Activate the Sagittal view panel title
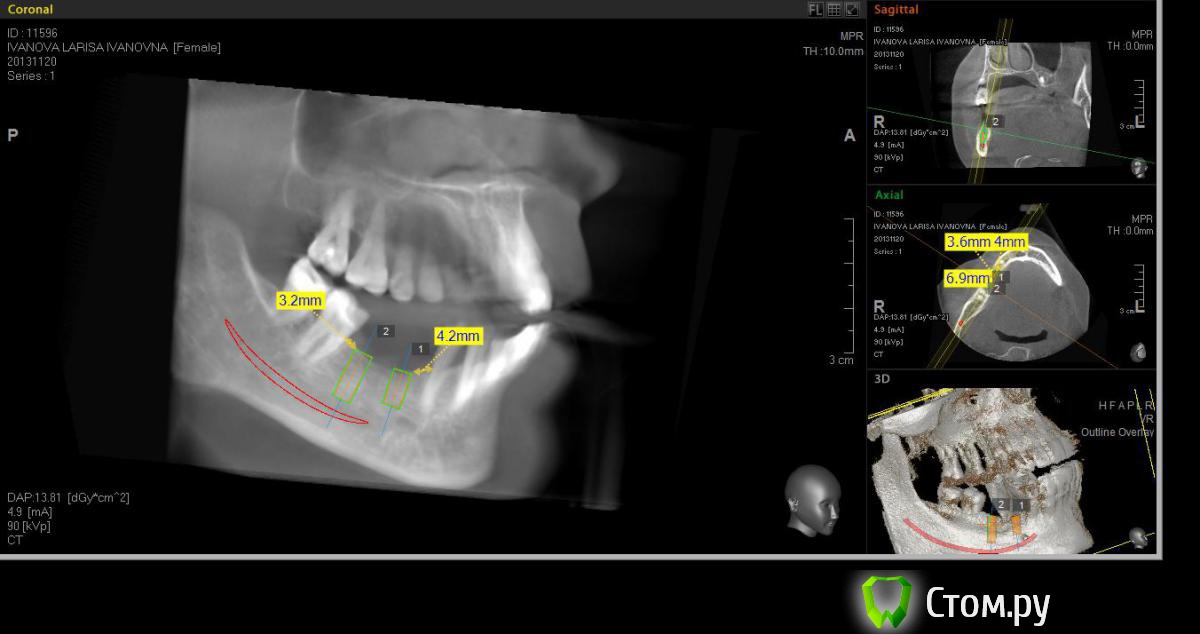The height and width of the screenshot is (634, 1200). (896, 9)
